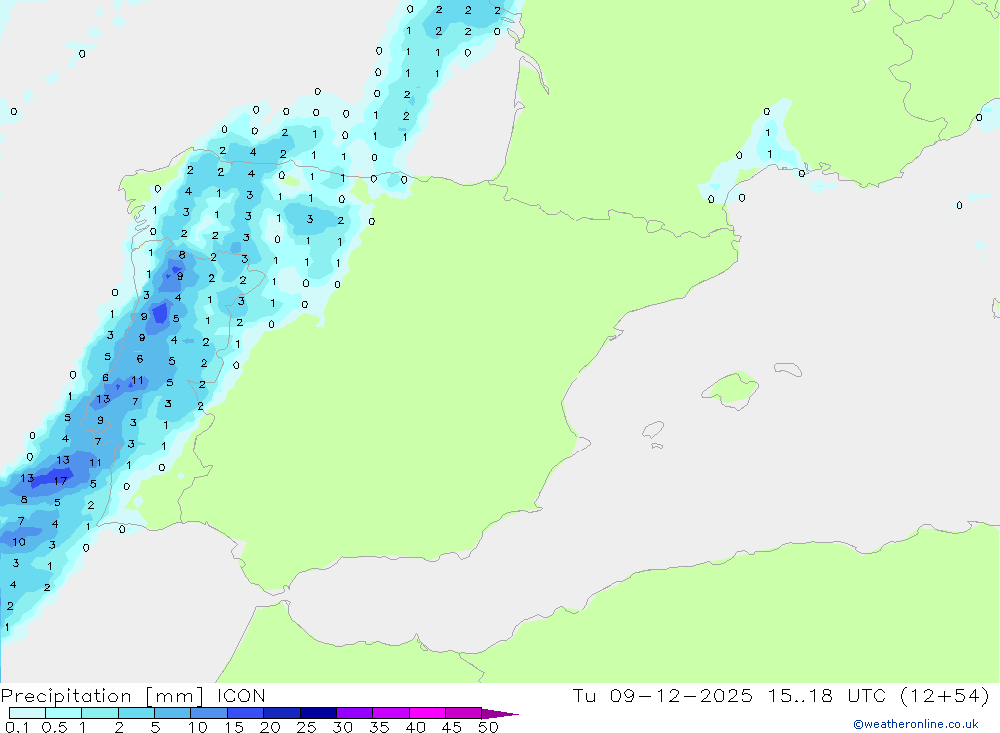
Task: Select the 10–15 mm legend color box
Action: tap(209, 713)
